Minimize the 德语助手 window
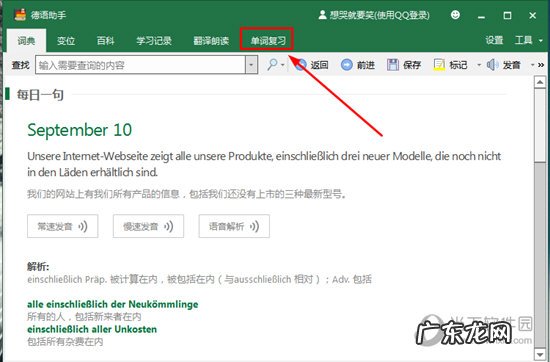The width and height of the screenshot is (550, 362). pos(481,16)
